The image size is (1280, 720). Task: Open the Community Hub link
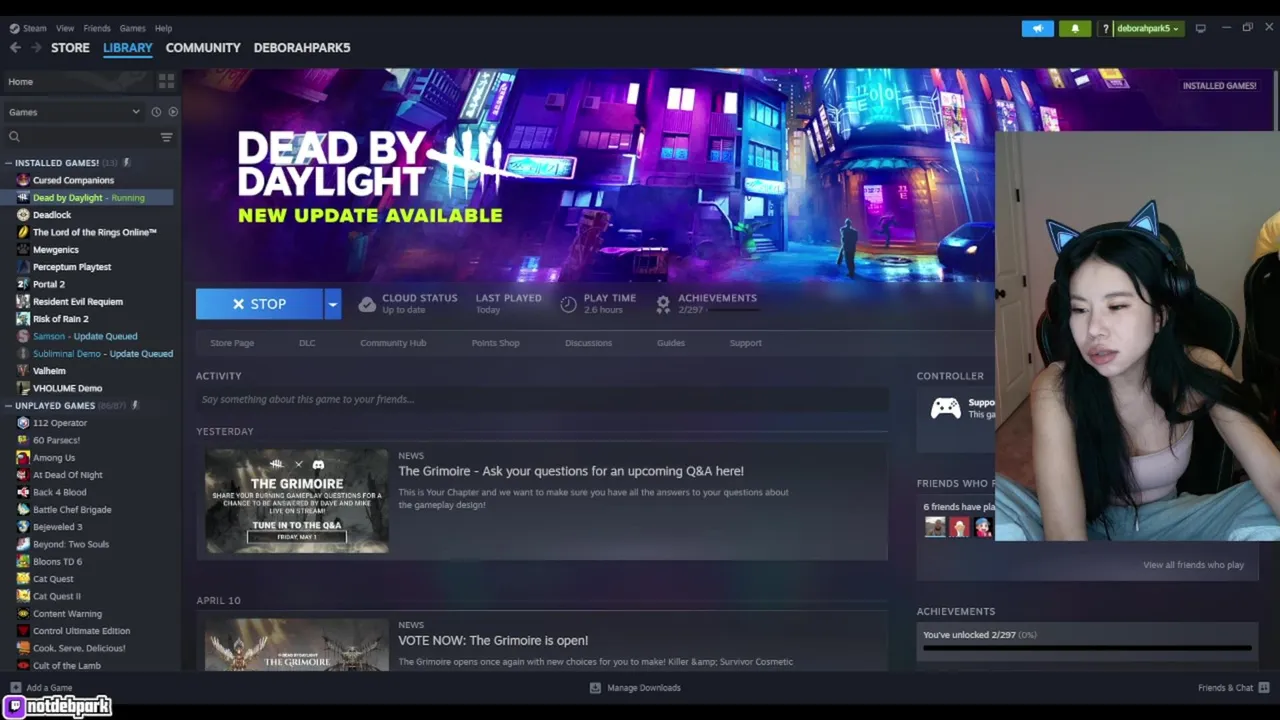(393, 343)
